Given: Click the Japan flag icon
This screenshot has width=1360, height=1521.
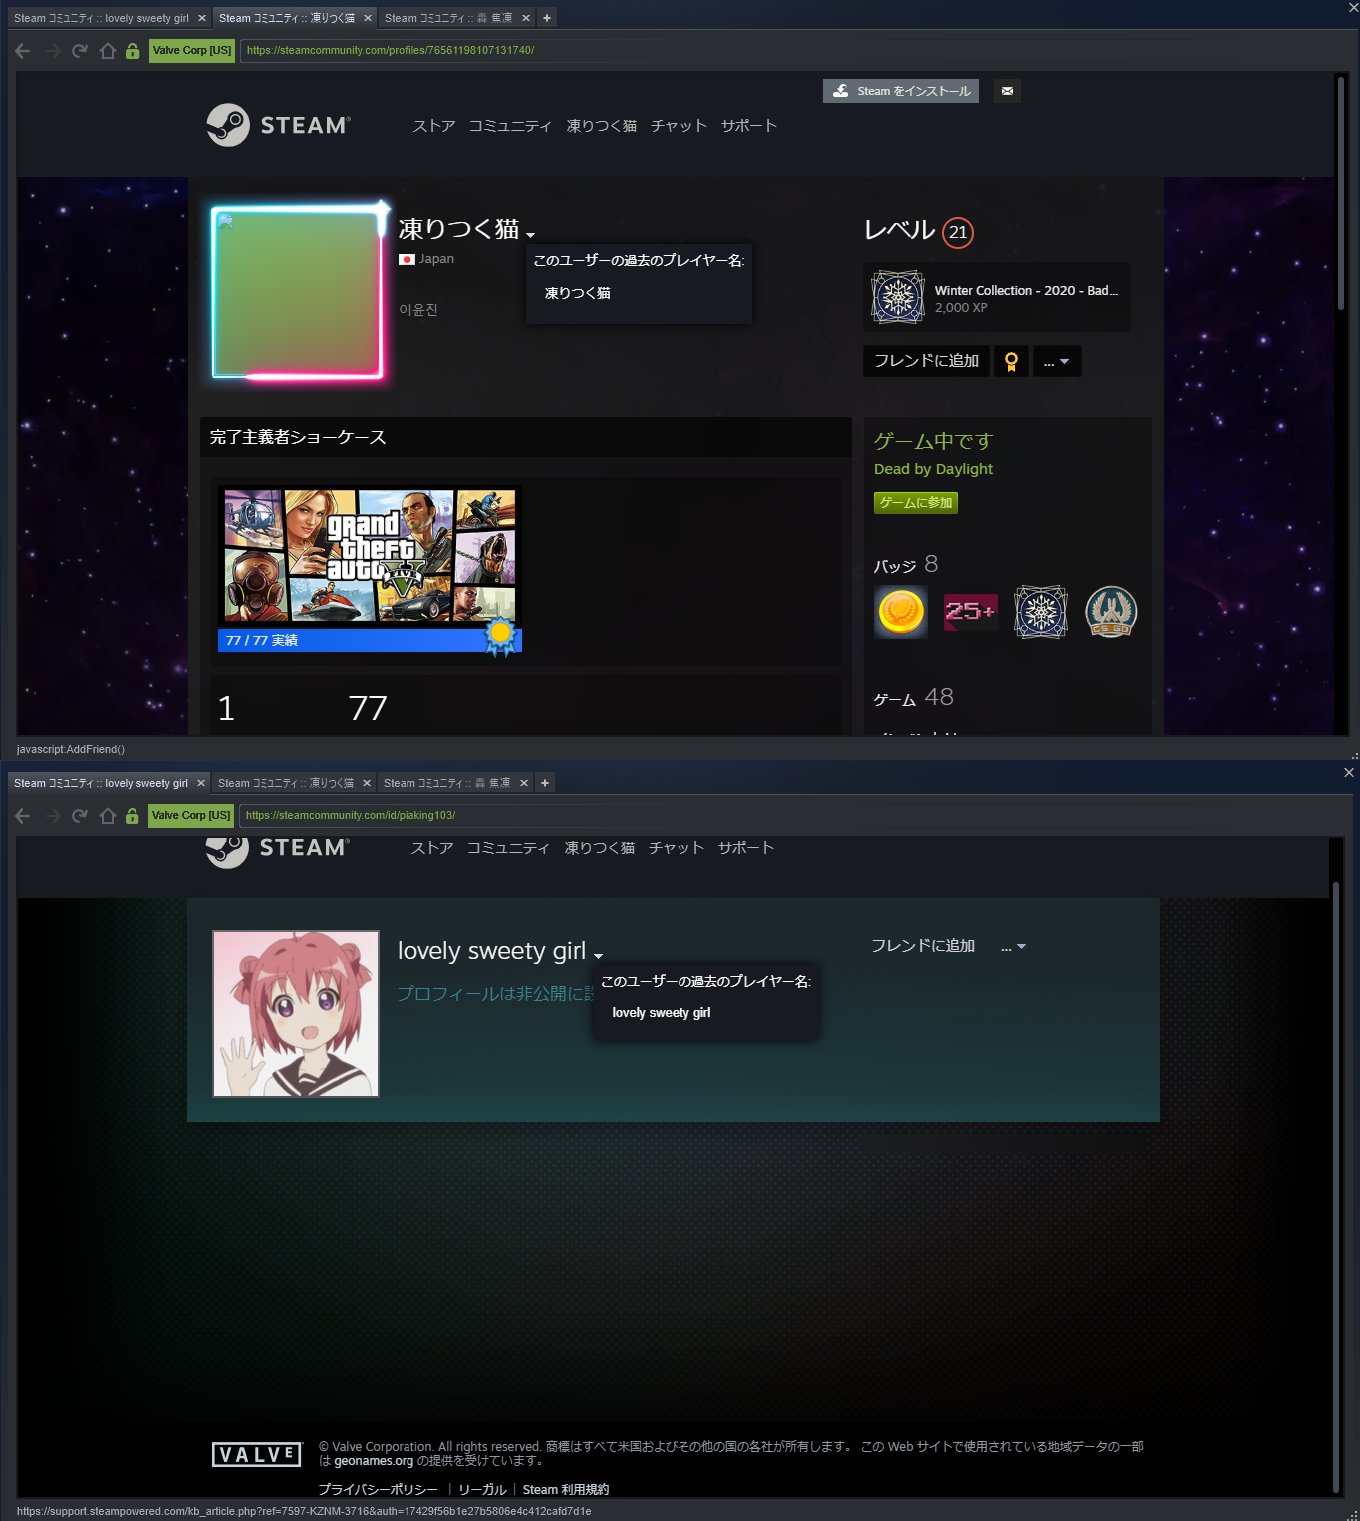Looking at the screenshot, I should pos(406,259).
